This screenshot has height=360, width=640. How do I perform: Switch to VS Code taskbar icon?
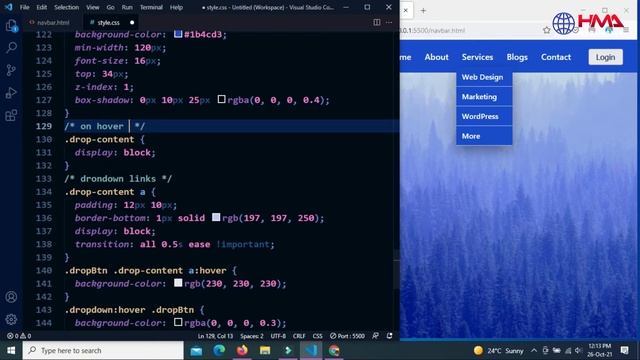click(x=311, y=351)
